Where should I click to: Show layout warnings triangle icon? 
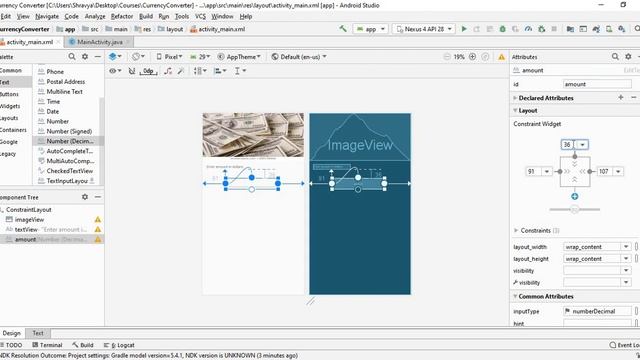[501, 57]
